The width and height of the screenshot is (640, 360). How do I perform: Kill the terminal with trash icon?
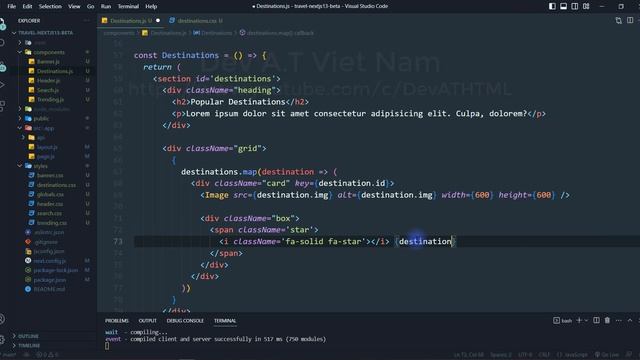[x=607, y=320]
